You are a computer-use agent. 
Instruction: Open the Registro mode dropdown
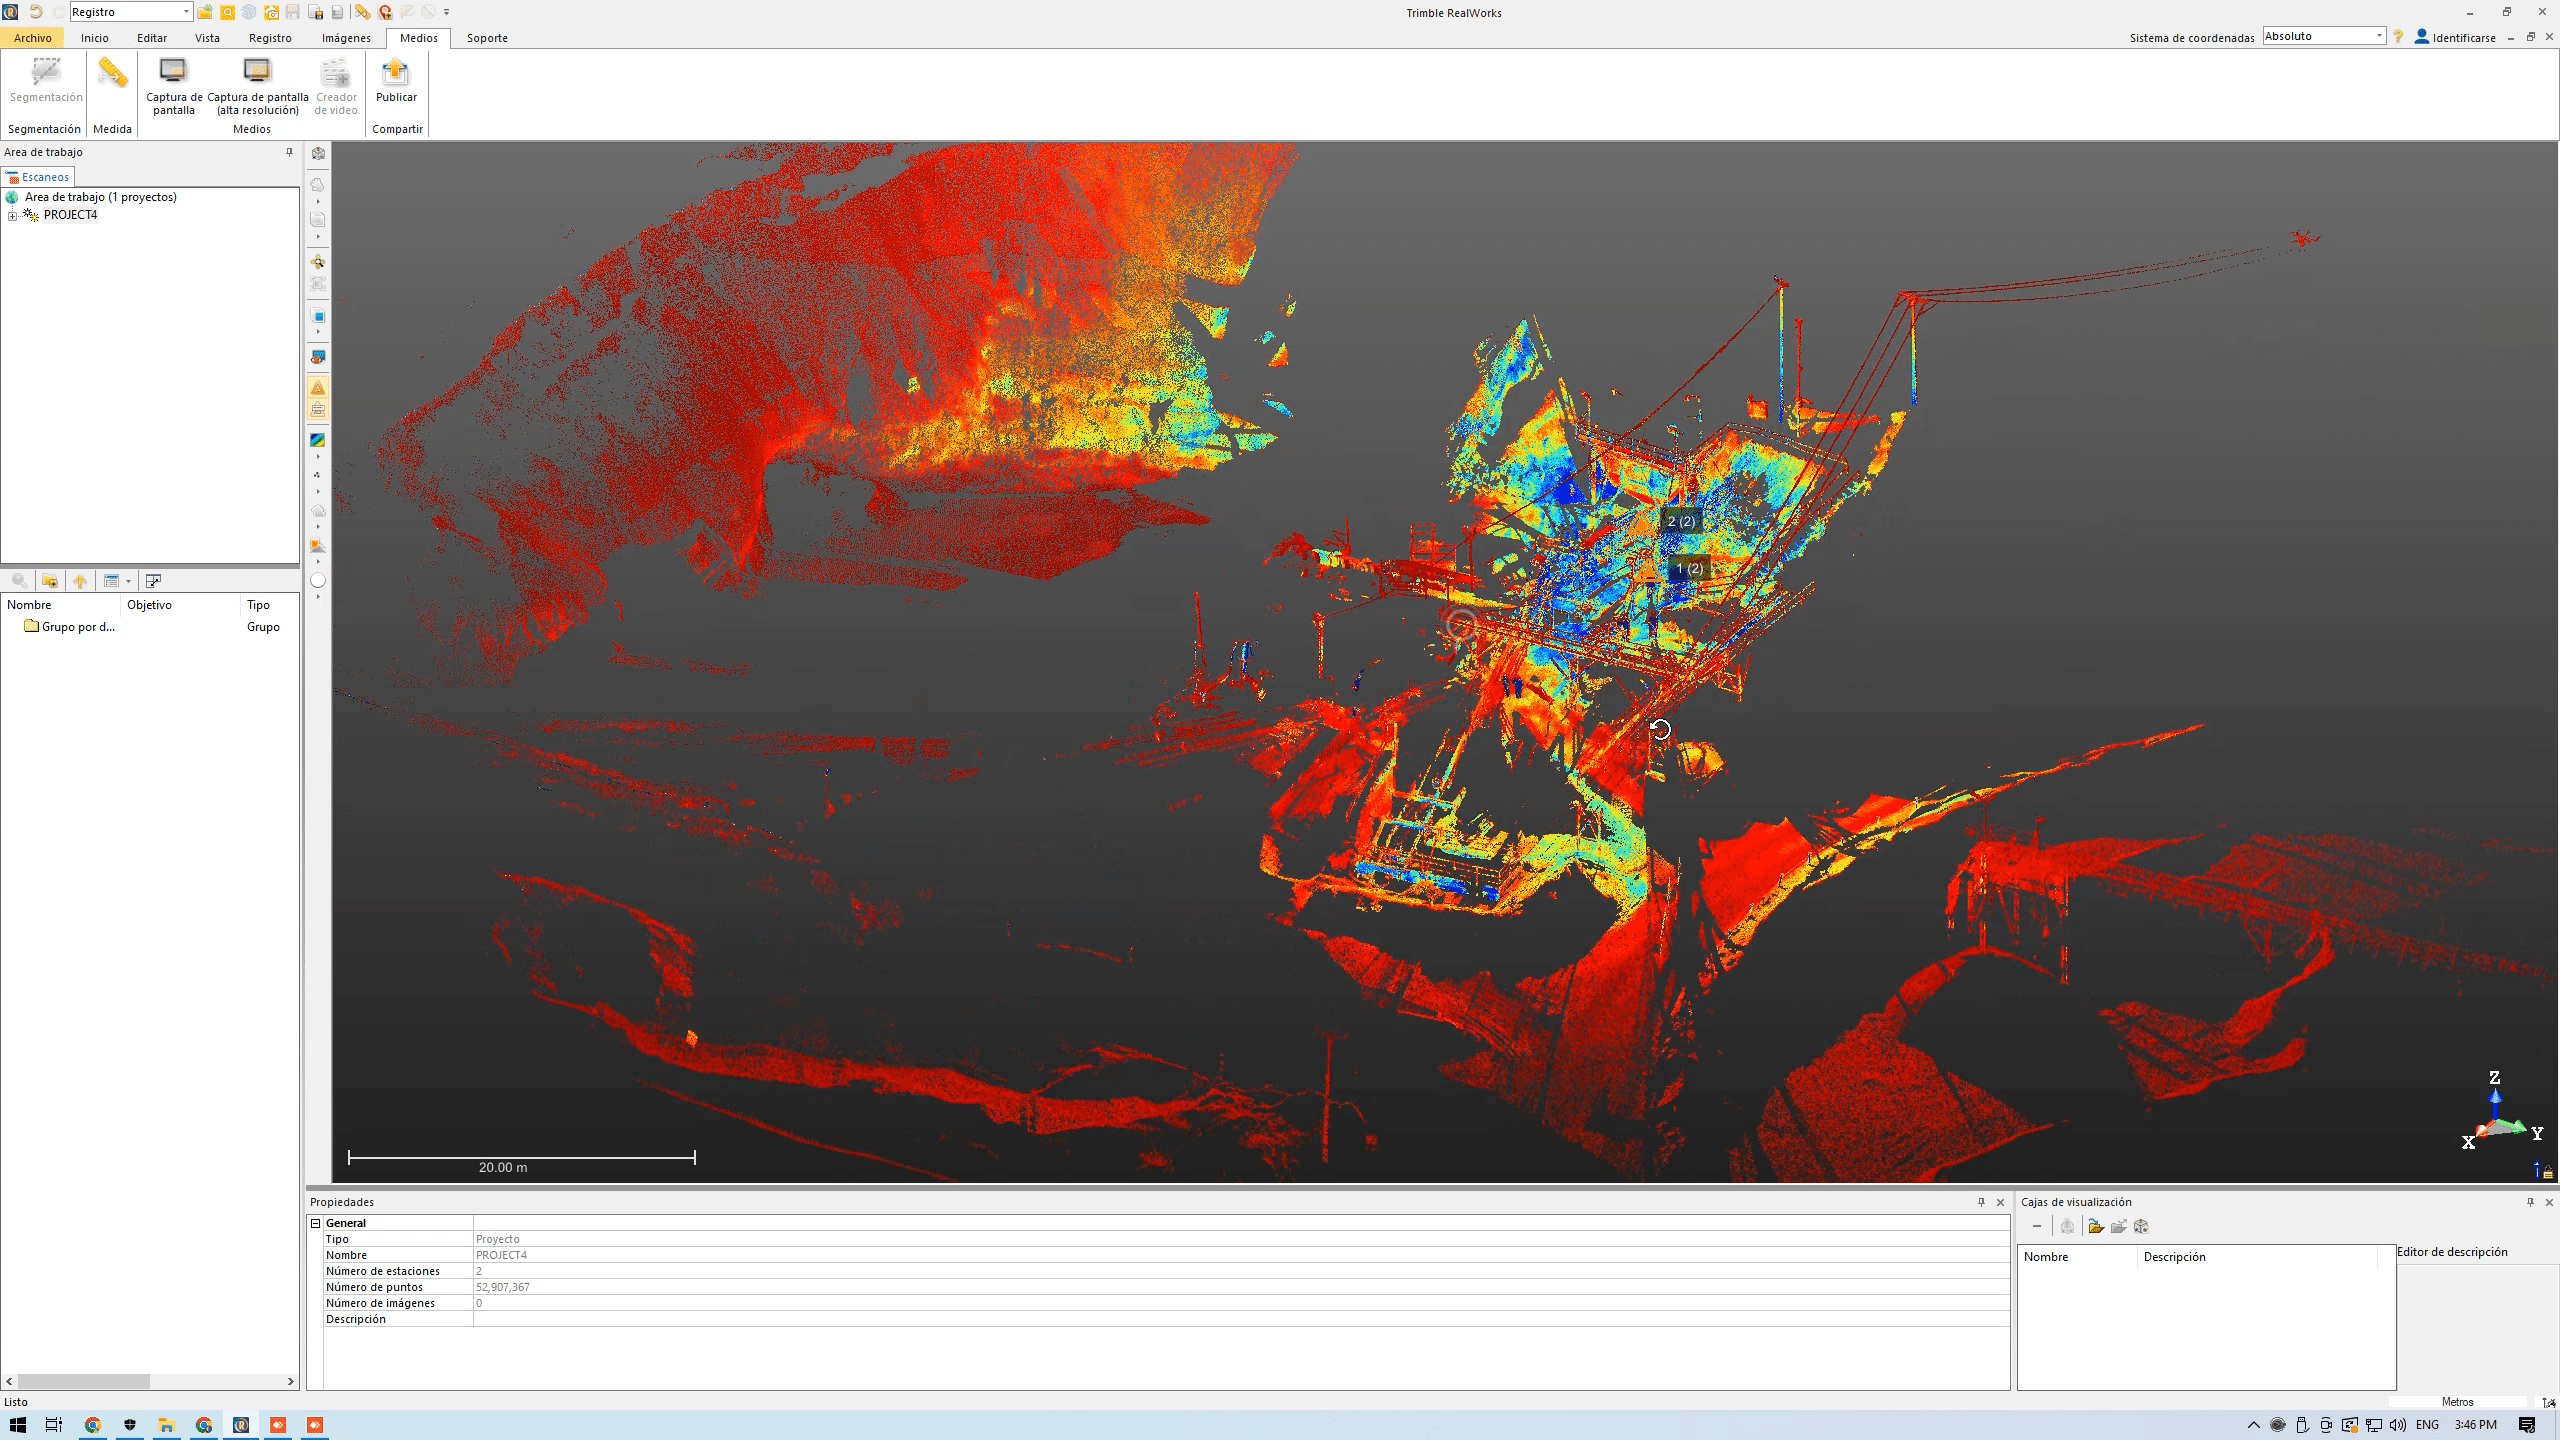pyautogui.click(x=186, y=12)
